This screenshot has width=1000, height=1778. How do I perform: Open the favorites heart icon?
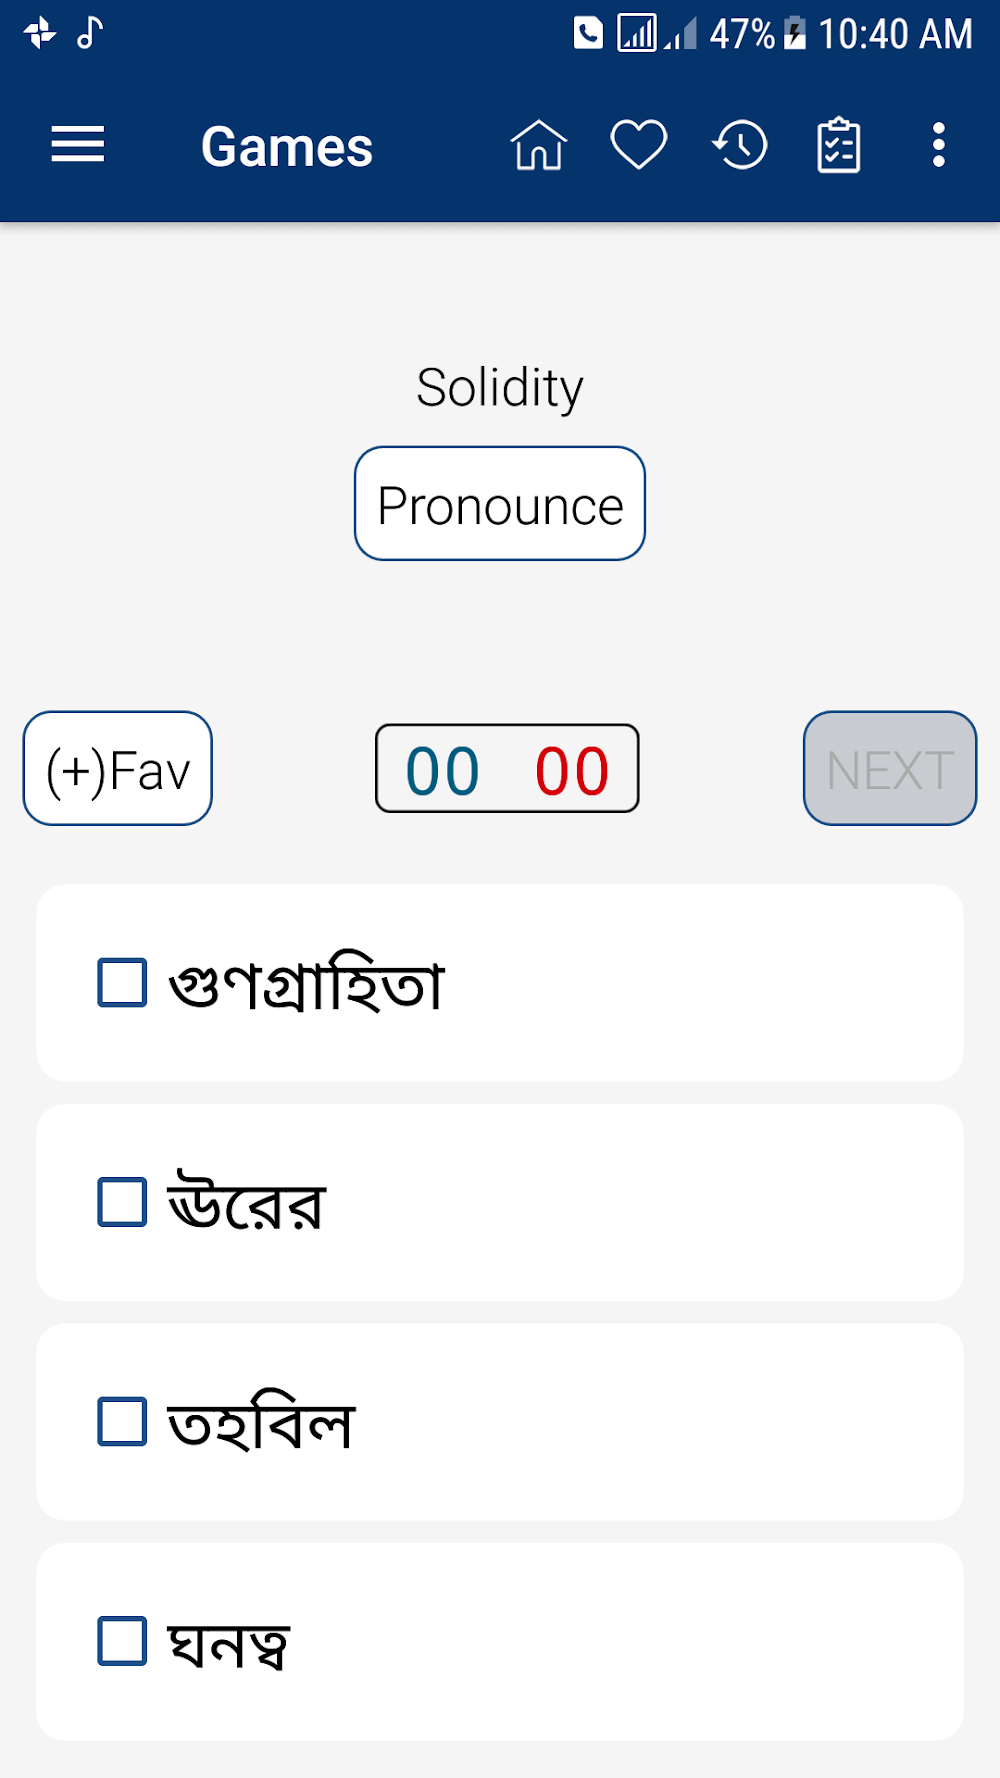click(639, 146)
